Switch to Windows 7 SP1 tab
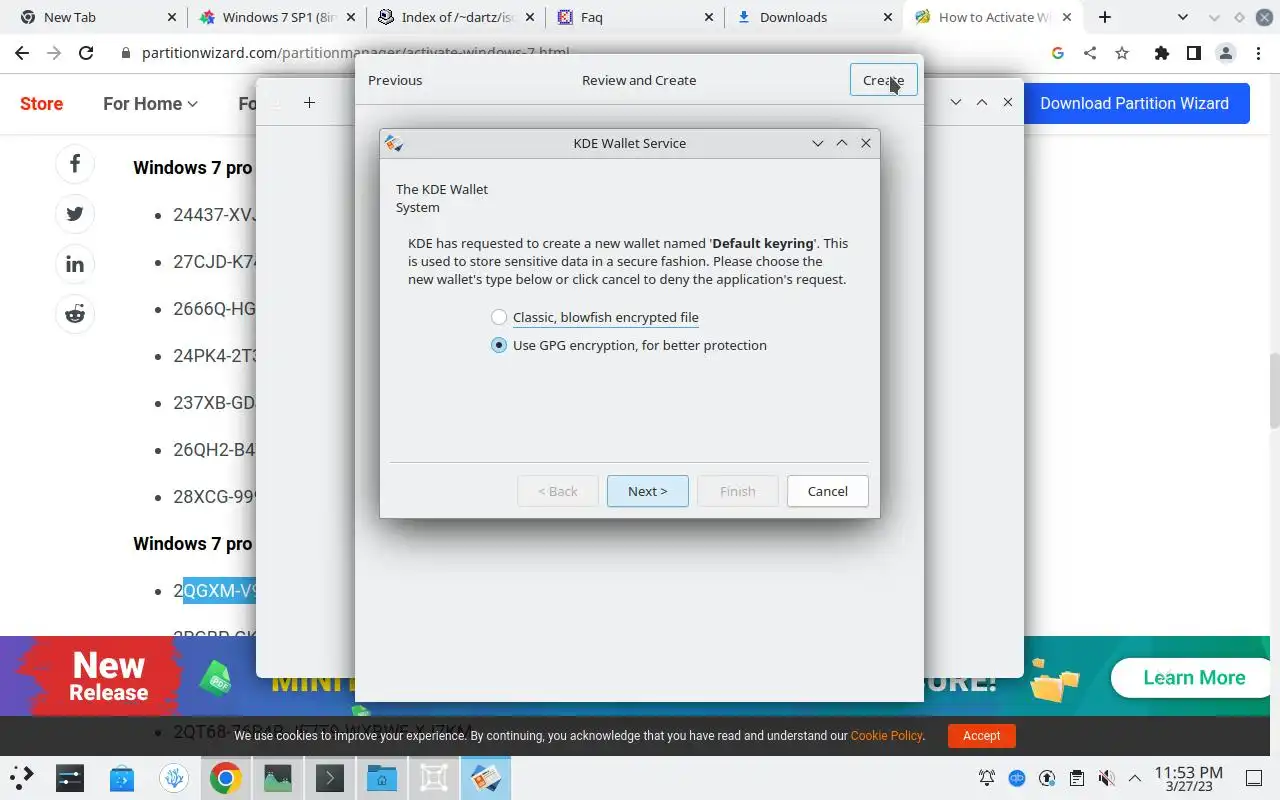Screen dimensions: 1280x800 coord(278,17)
